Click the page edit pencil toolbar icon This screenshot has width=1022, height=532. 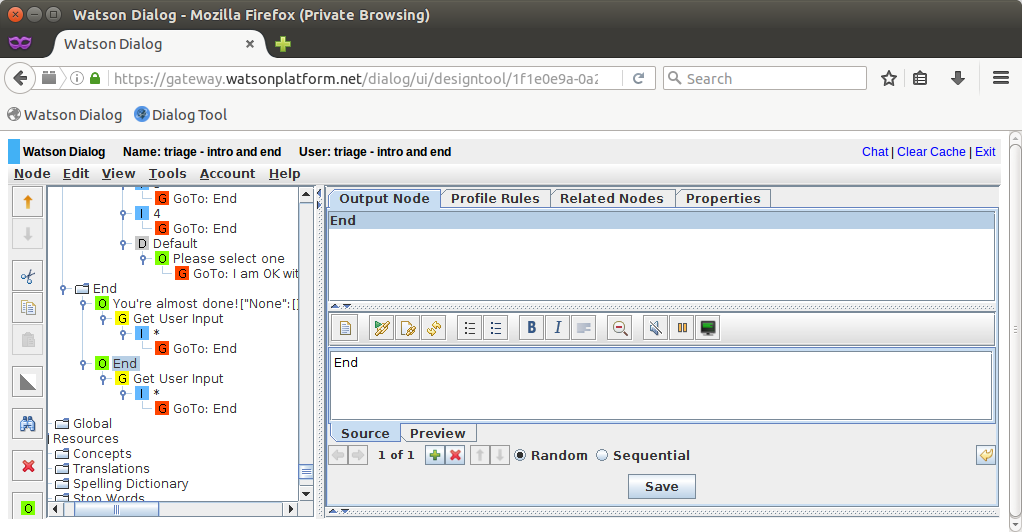[408, 328]
